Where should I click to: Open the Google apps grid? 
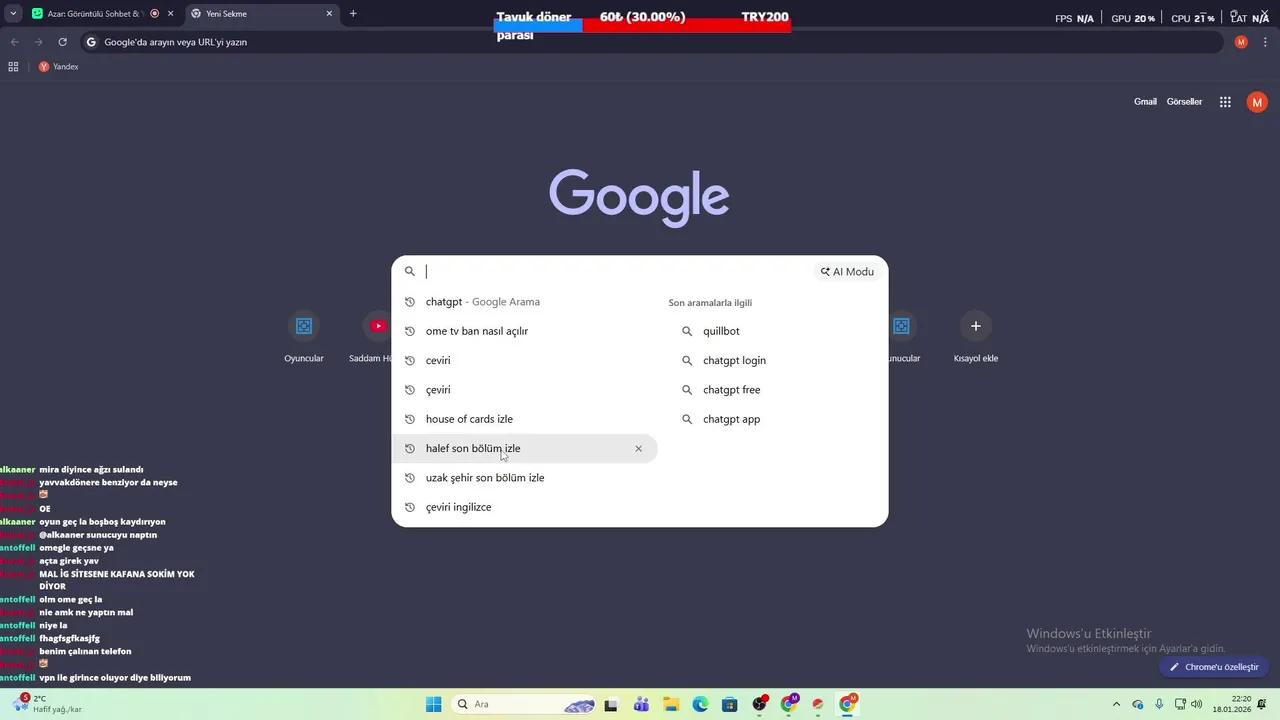(x=1225, y=102)
